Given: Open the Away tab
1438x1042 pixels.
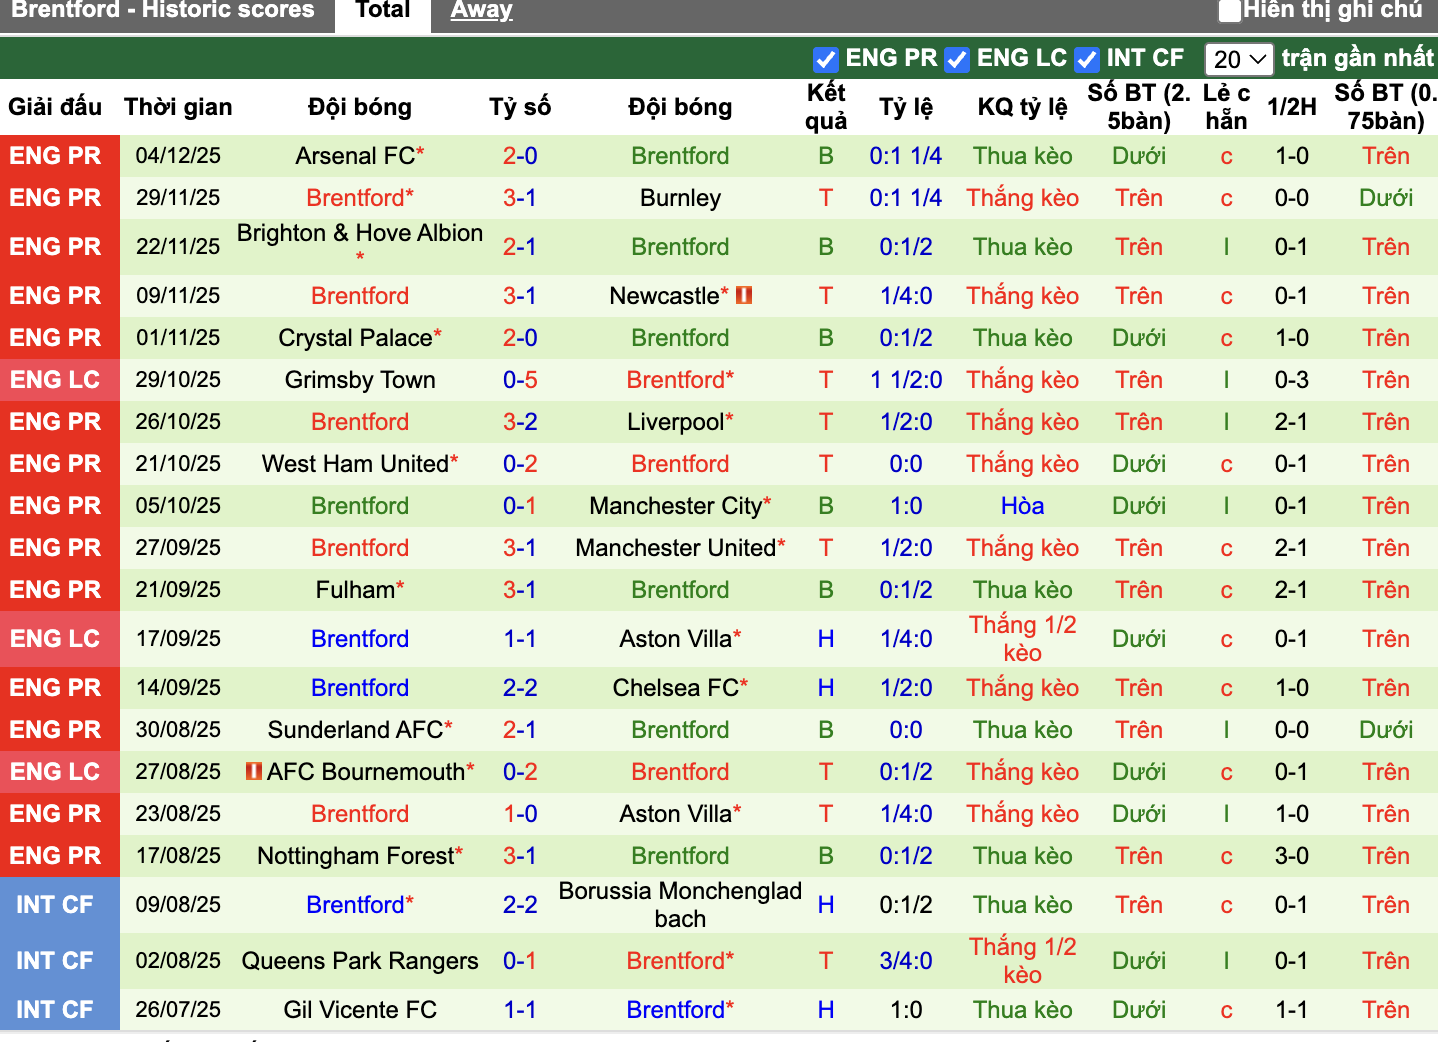Looking at the screenshot, I should click(481, 11).
